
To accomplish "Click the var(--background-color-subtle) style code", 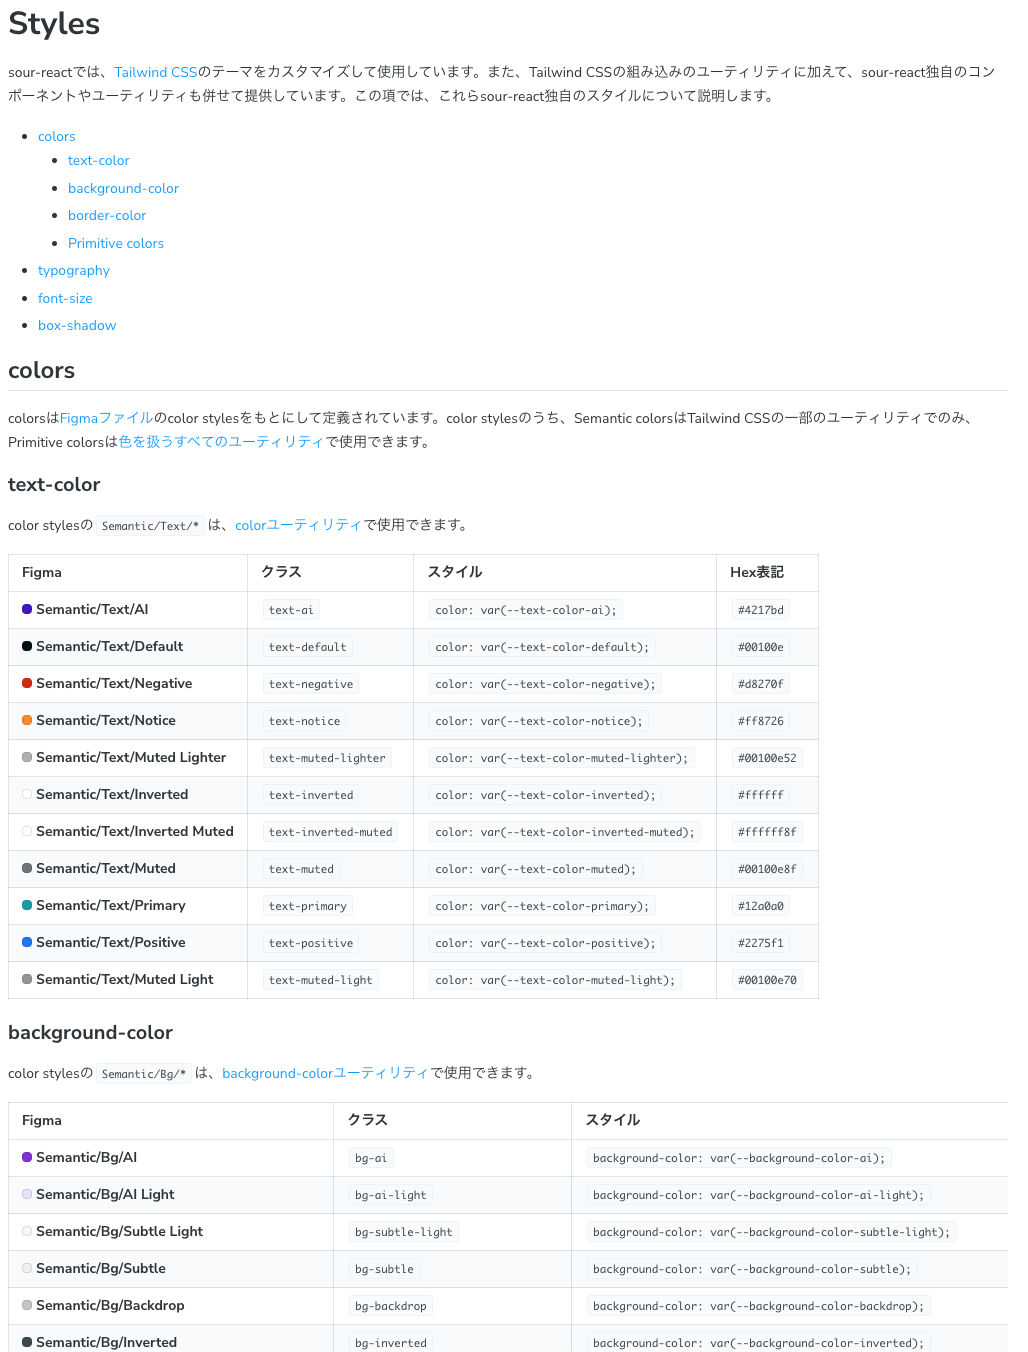I will point(752,1269).
